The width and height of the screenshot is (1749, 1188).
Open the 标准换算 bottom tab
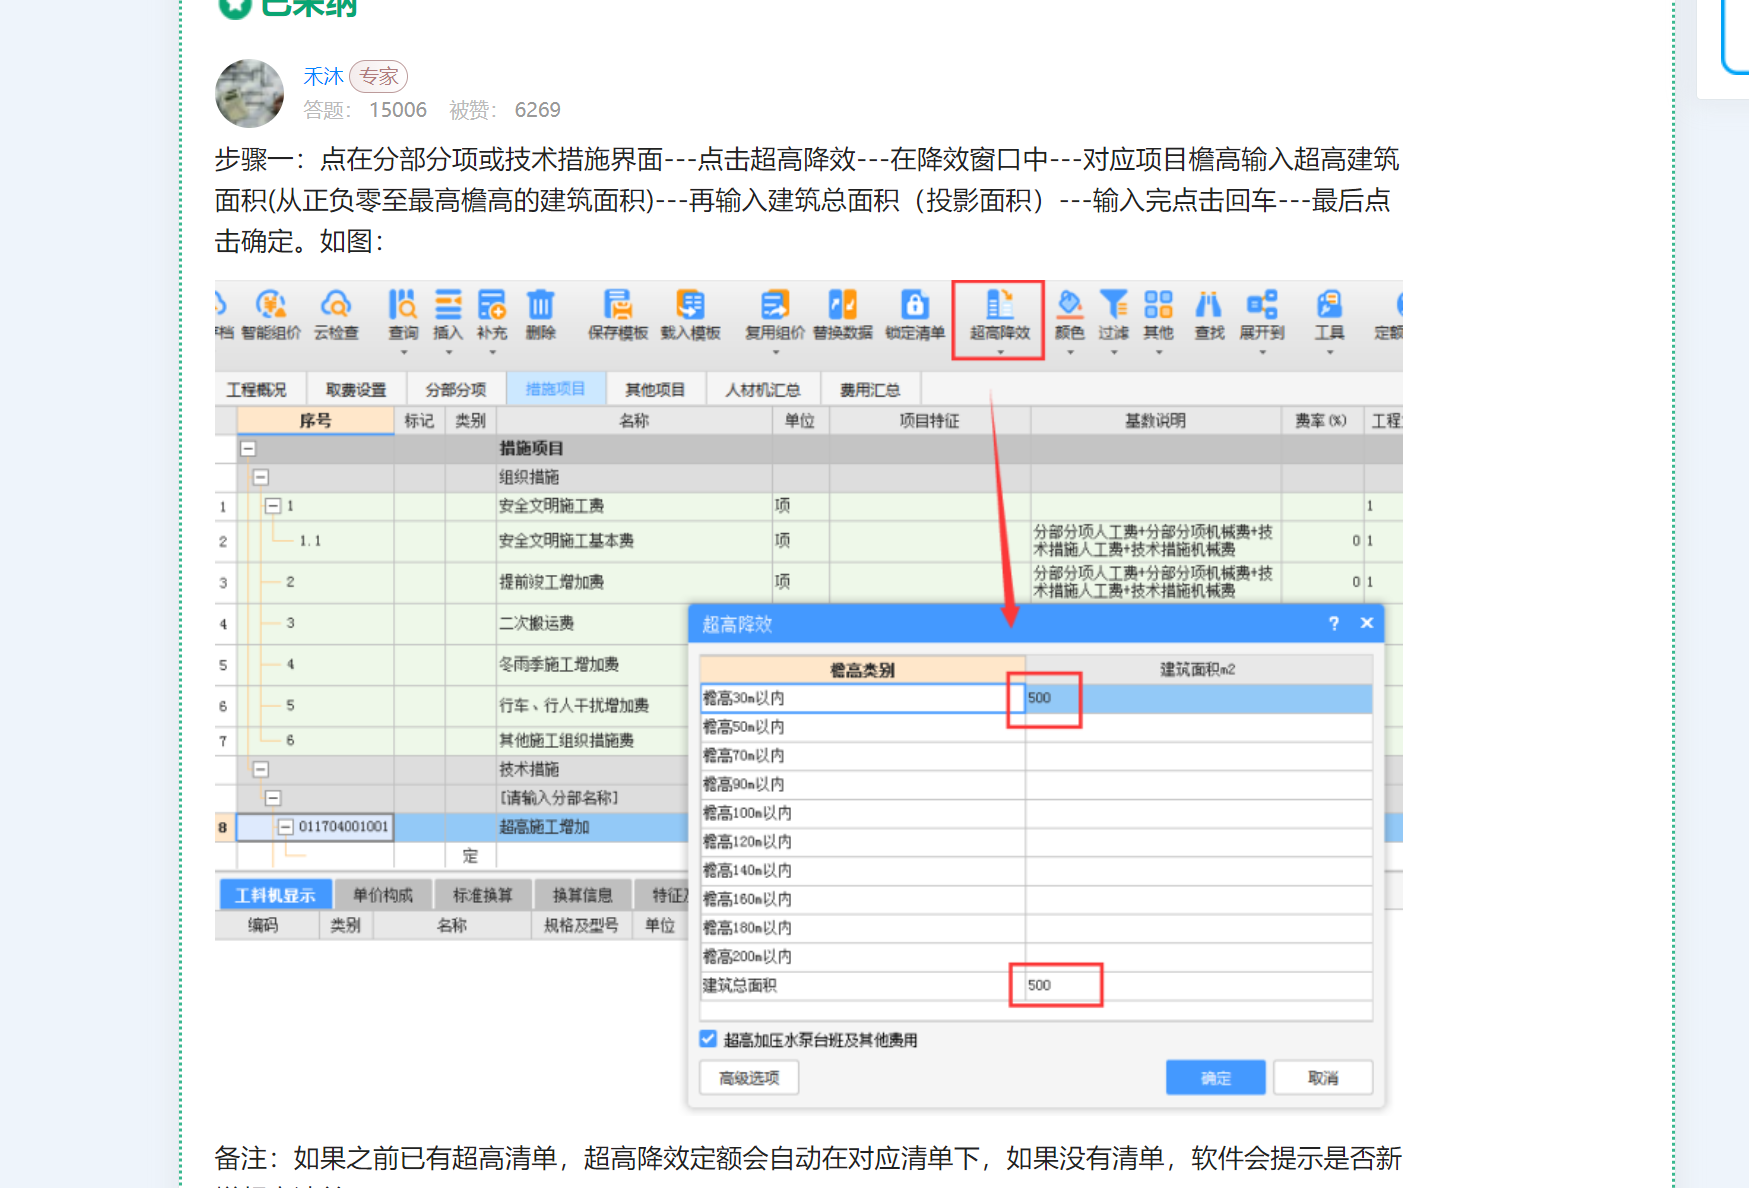(483, 895)
